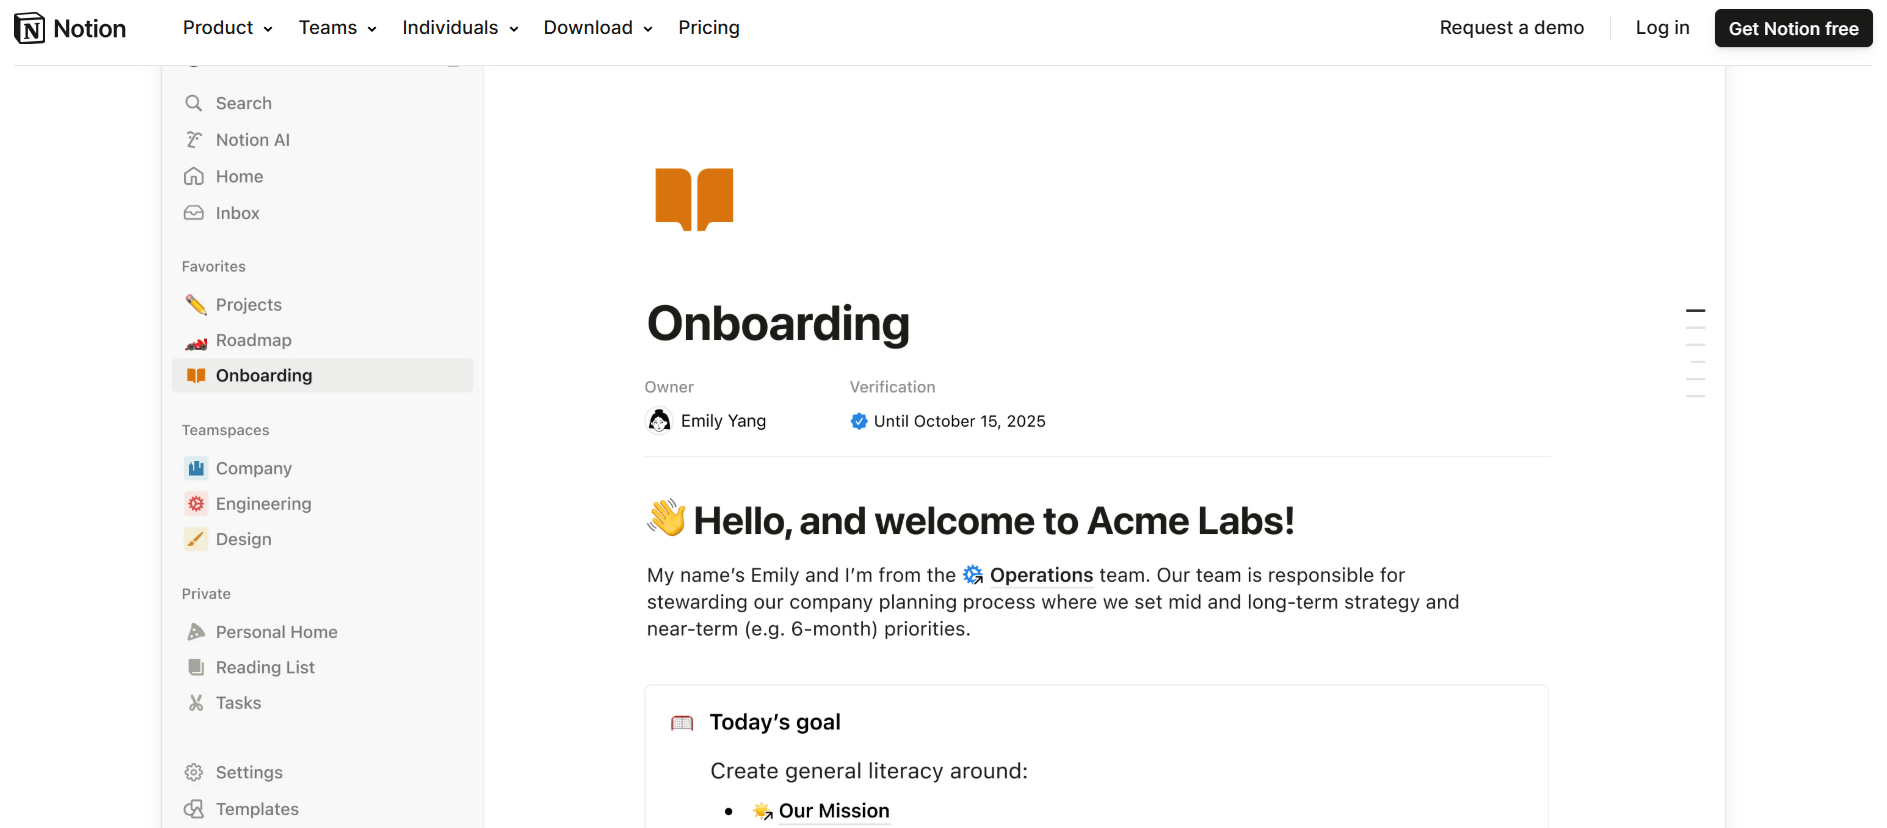Open the Roadmap favorite page
1887x828 pixels.
(x=253, y=340)
